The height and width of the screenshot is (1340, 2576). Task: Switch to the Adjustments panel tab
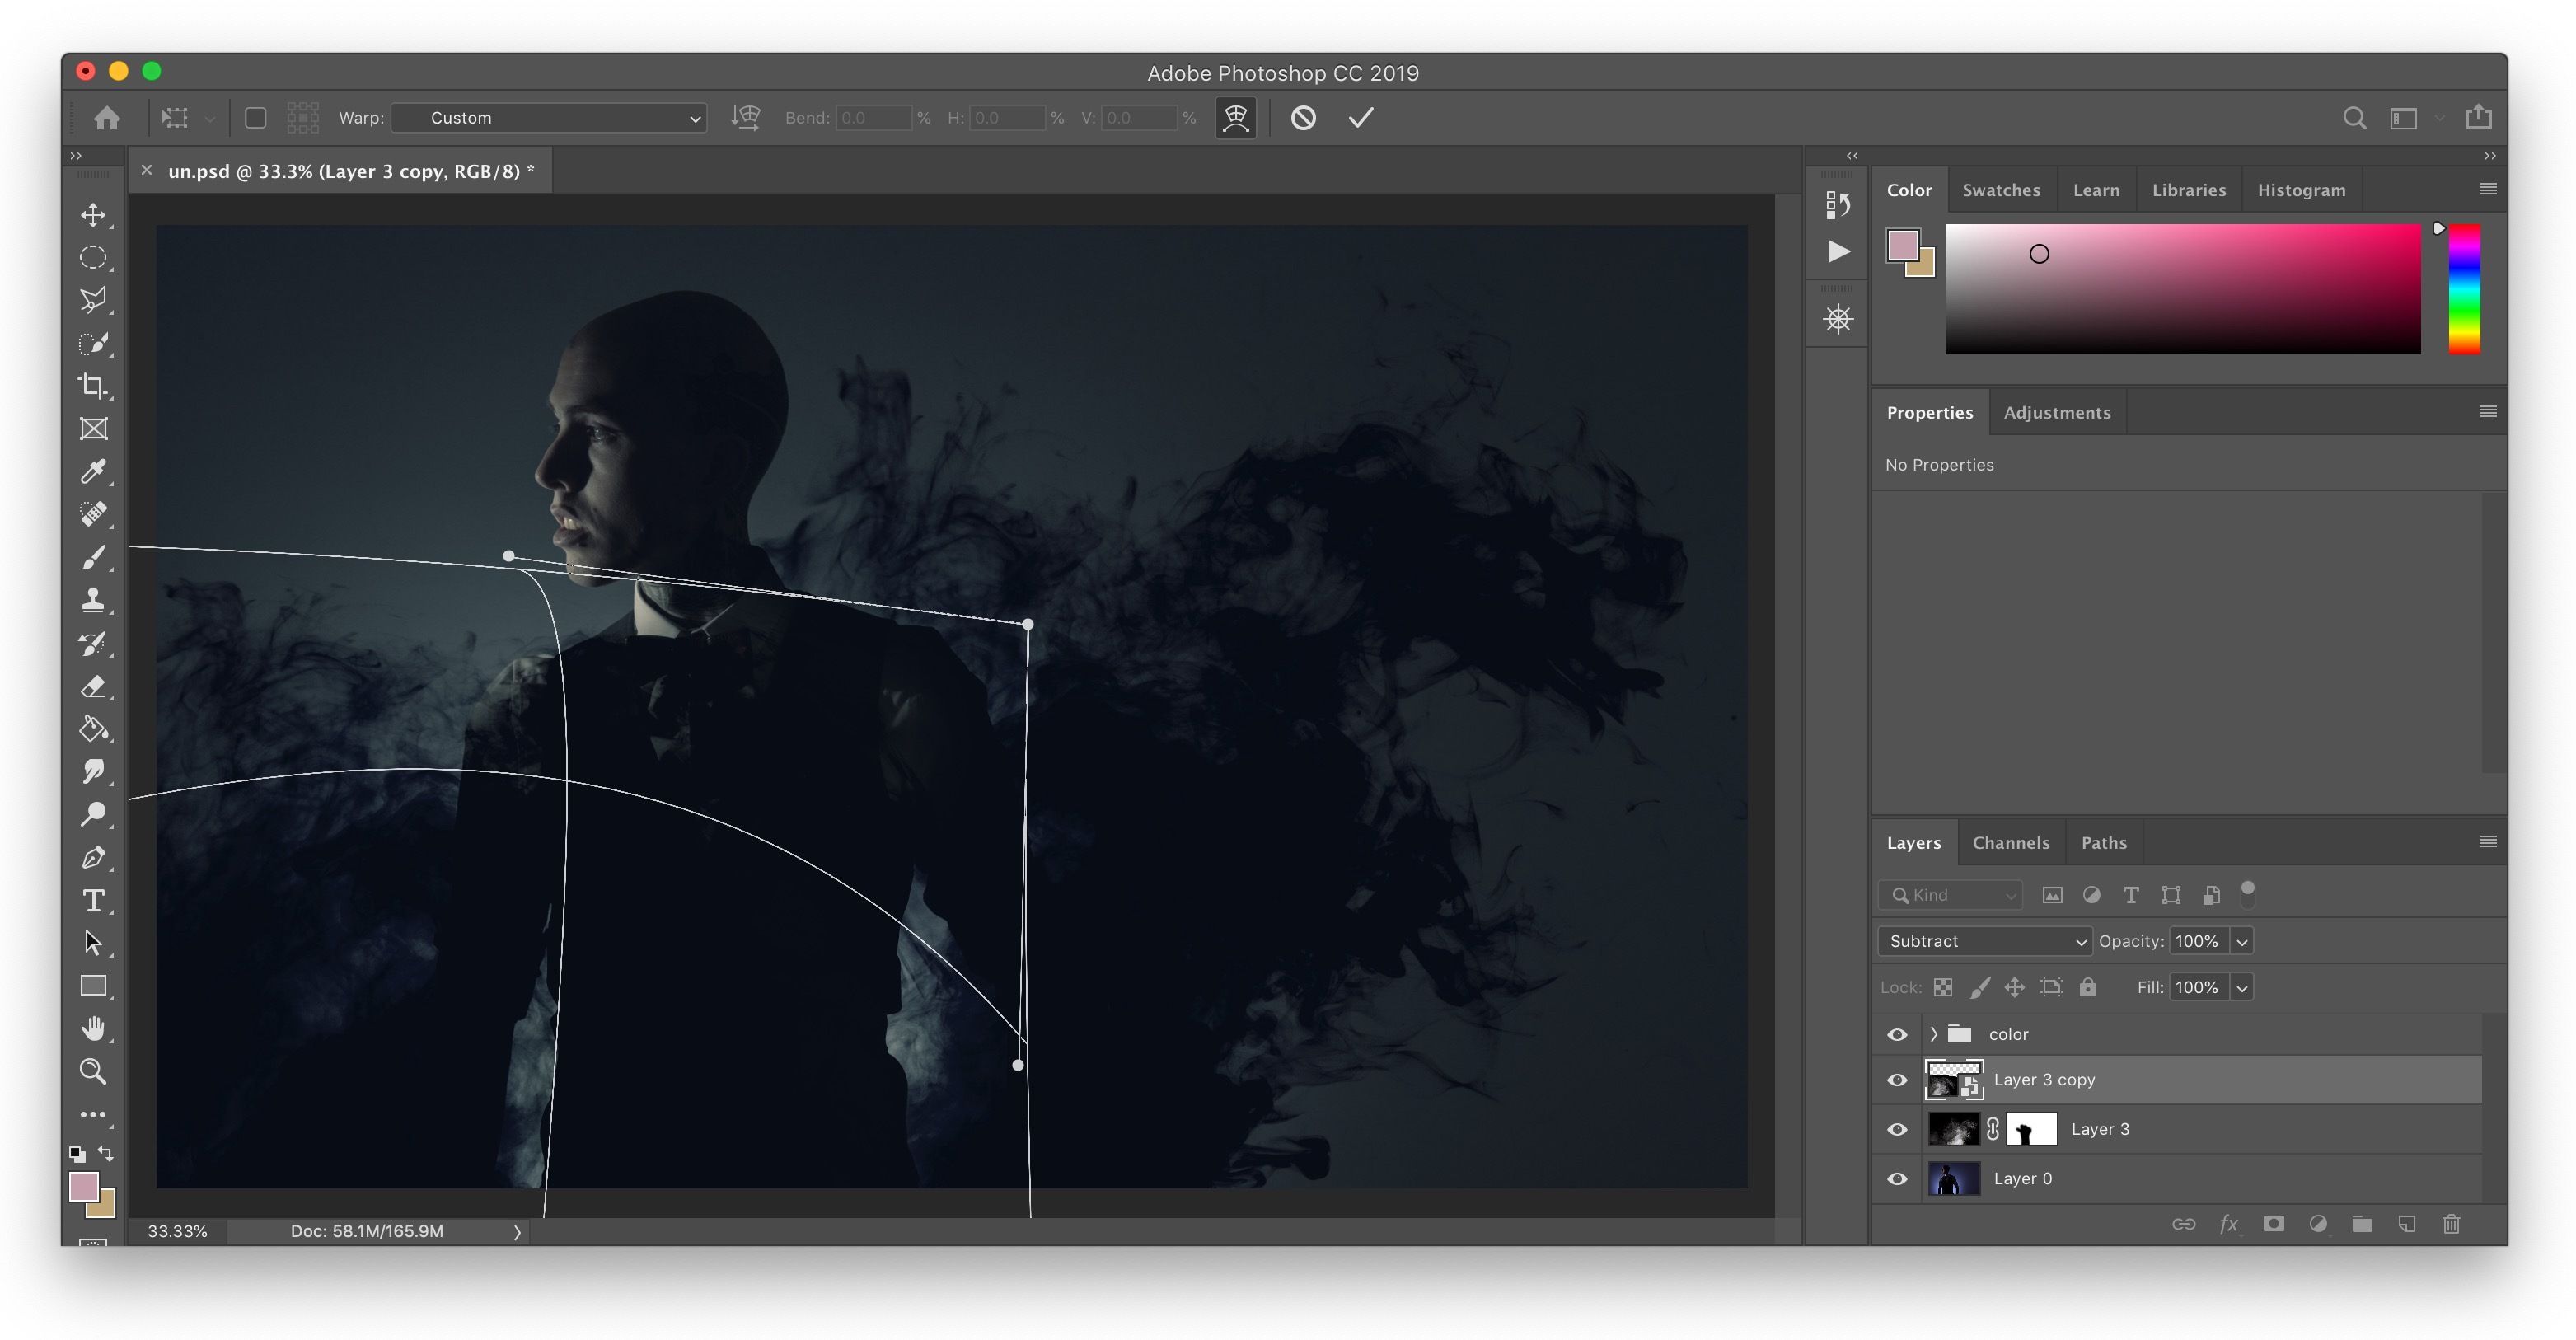pyautogui.click(x=2056, y=413)
